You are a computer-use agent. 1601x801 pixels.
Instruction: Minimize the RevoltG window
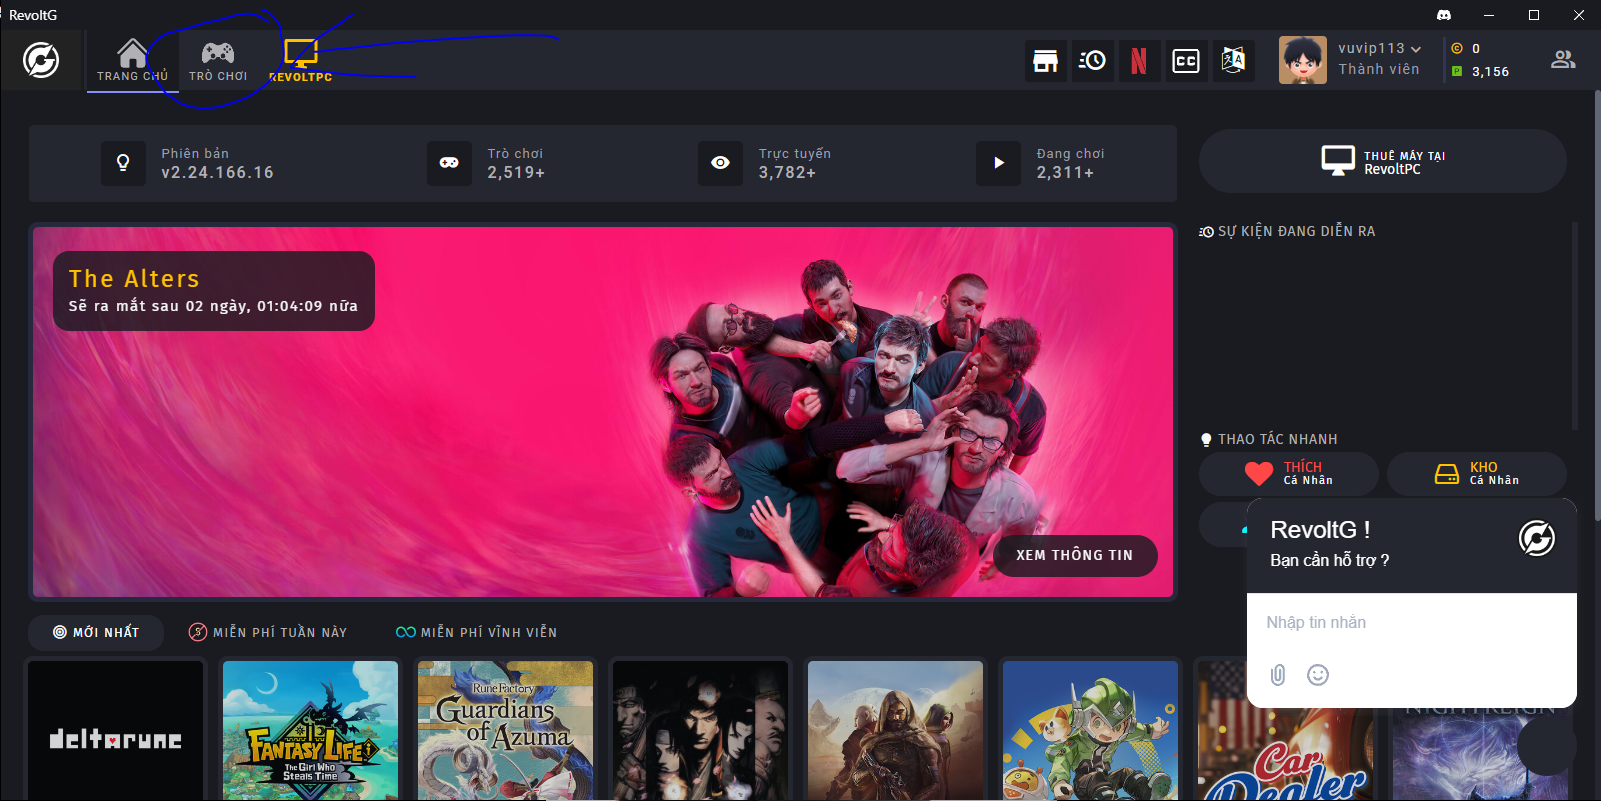pos(1489,15)
